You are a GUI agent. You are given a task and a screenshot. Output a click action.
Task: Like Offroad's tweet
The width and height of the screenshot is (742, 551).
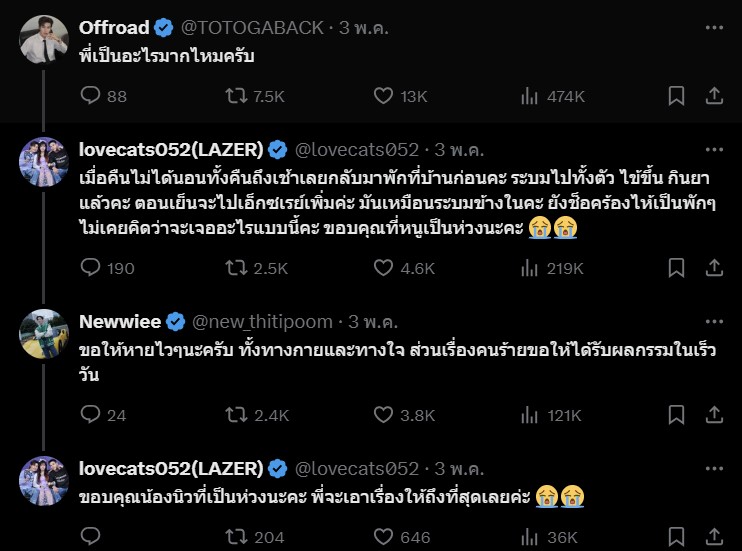tap(383, 96)
